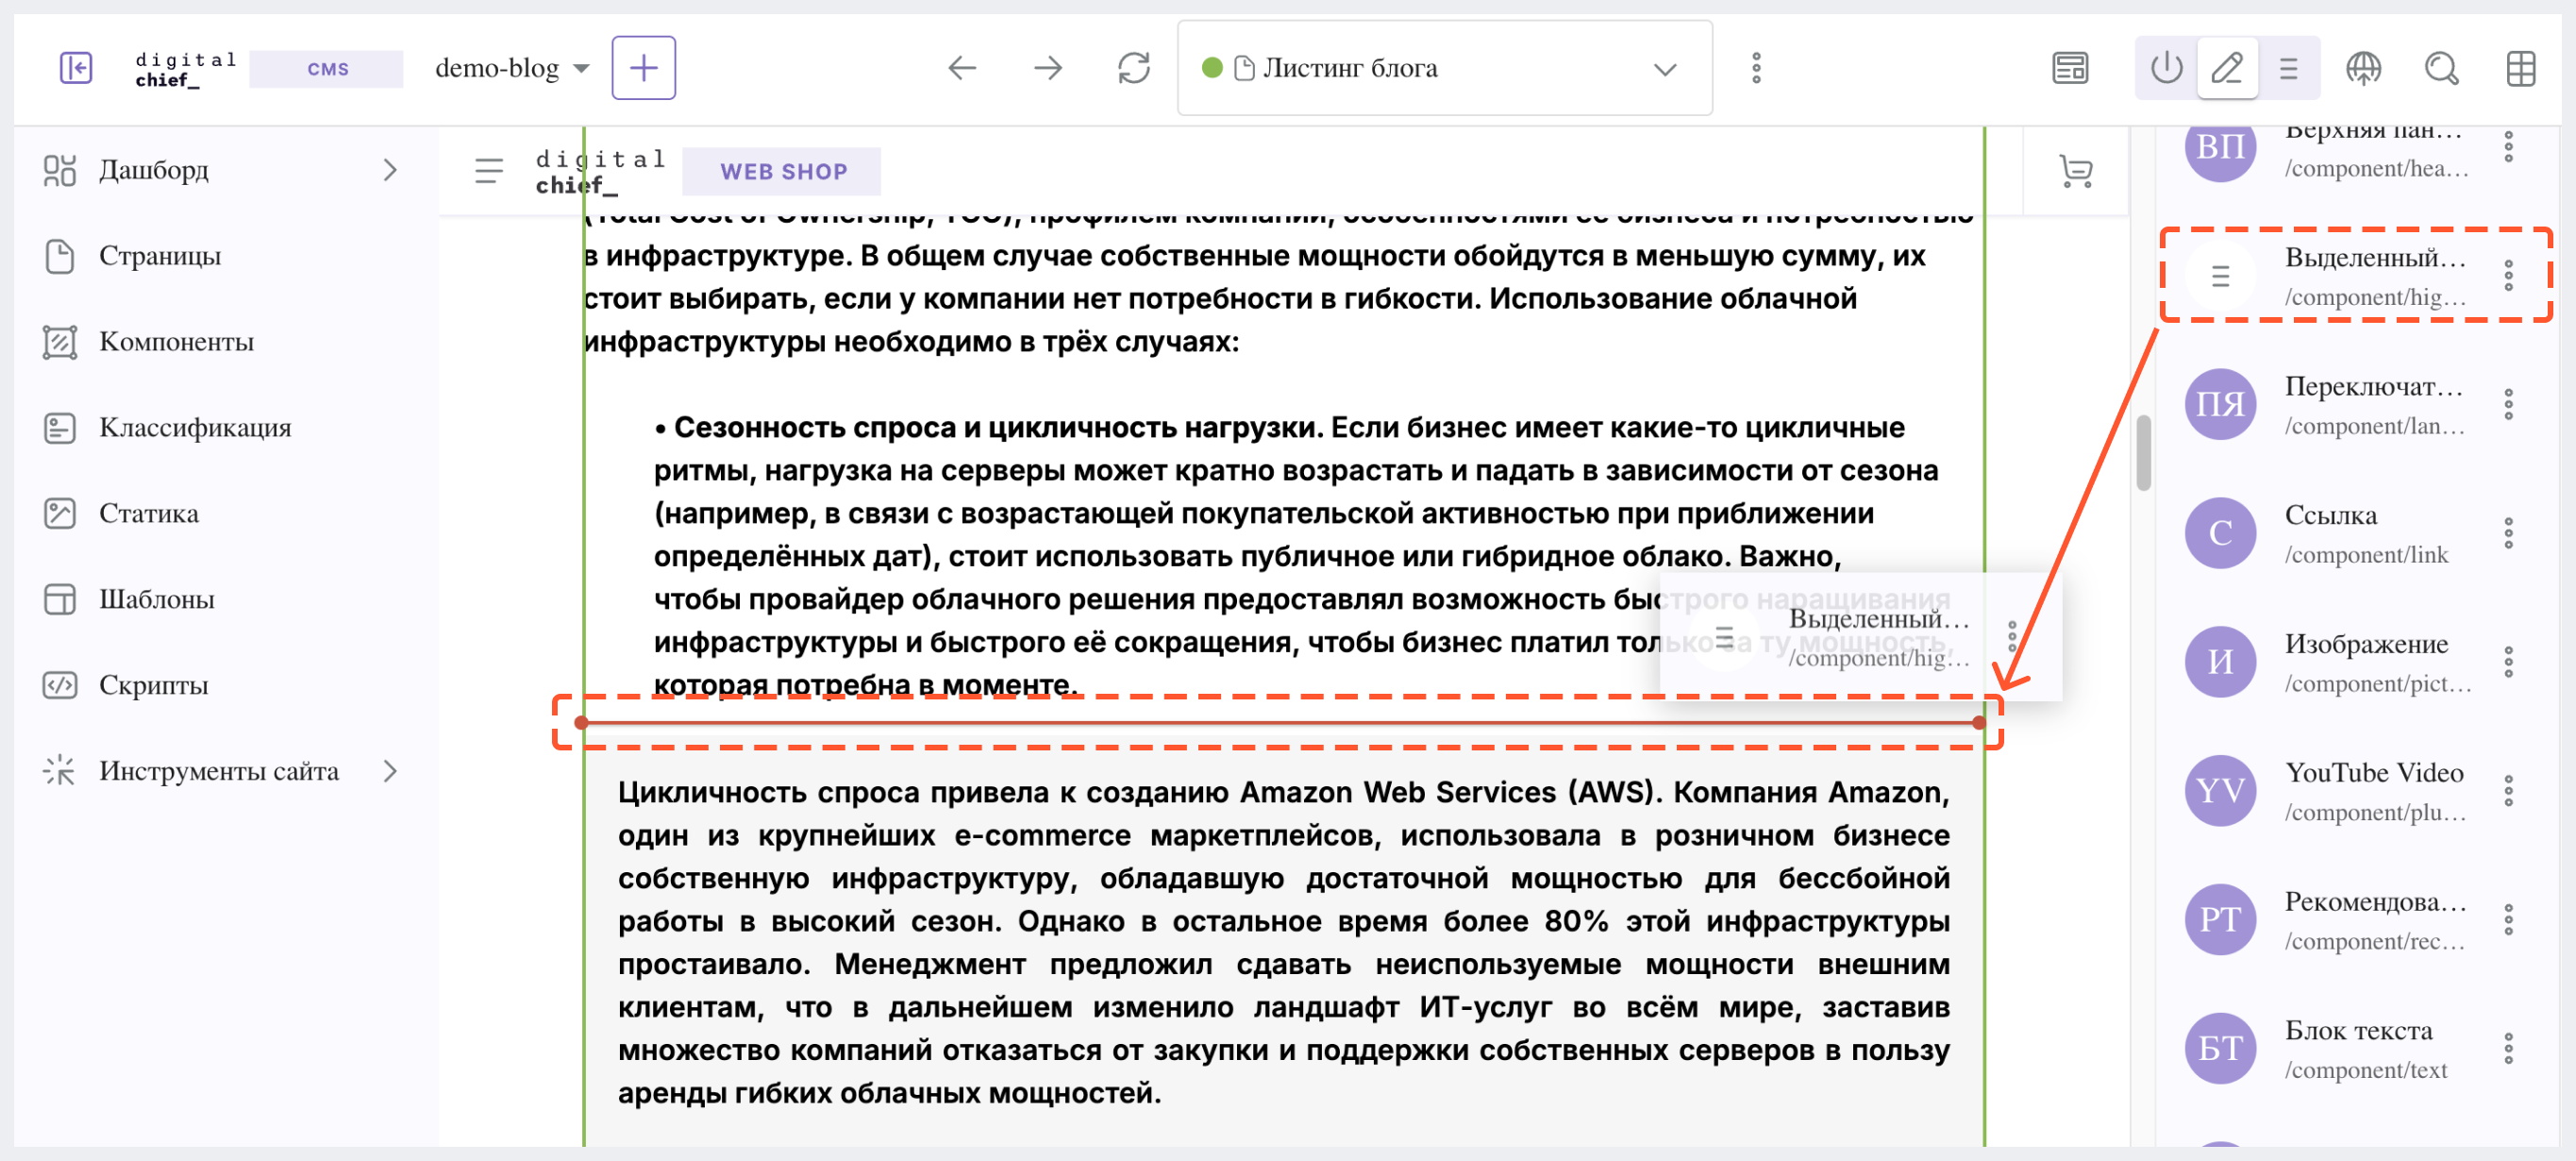The image size is (2576, 1161).
Task: Add a new item with the plus button
Action: (x=643, y=68)
